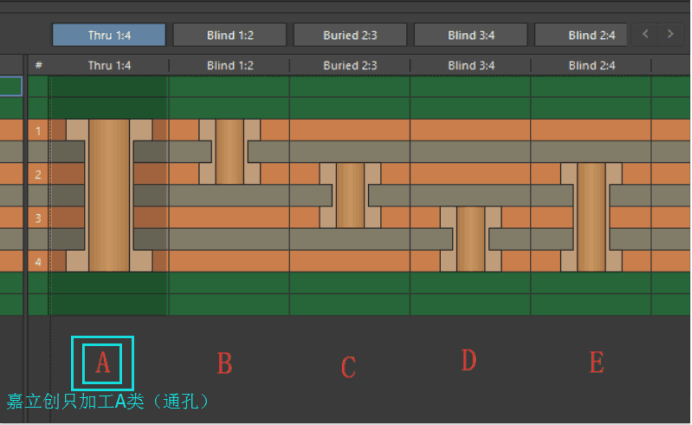Select the Blind 1:2 via drawing
The height and width of the screenshot is (425, 692).
230,151
